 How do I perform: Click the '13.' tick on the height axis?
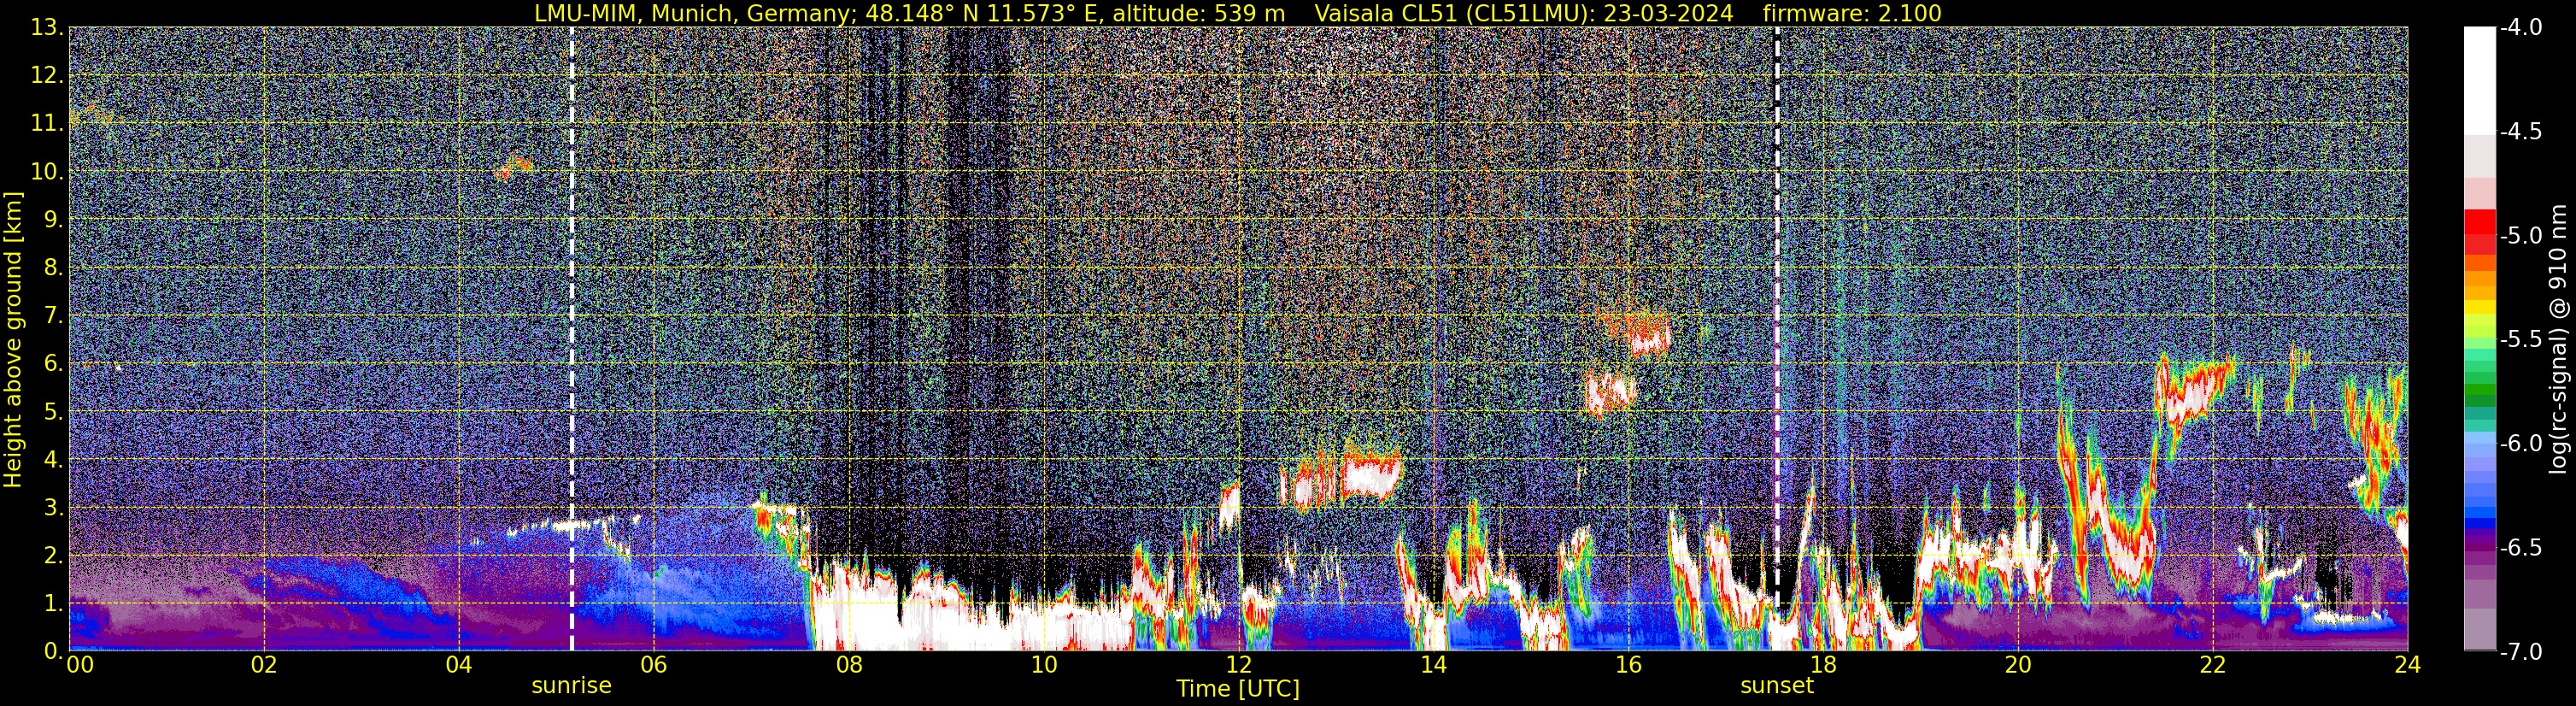tap(47, 28)
